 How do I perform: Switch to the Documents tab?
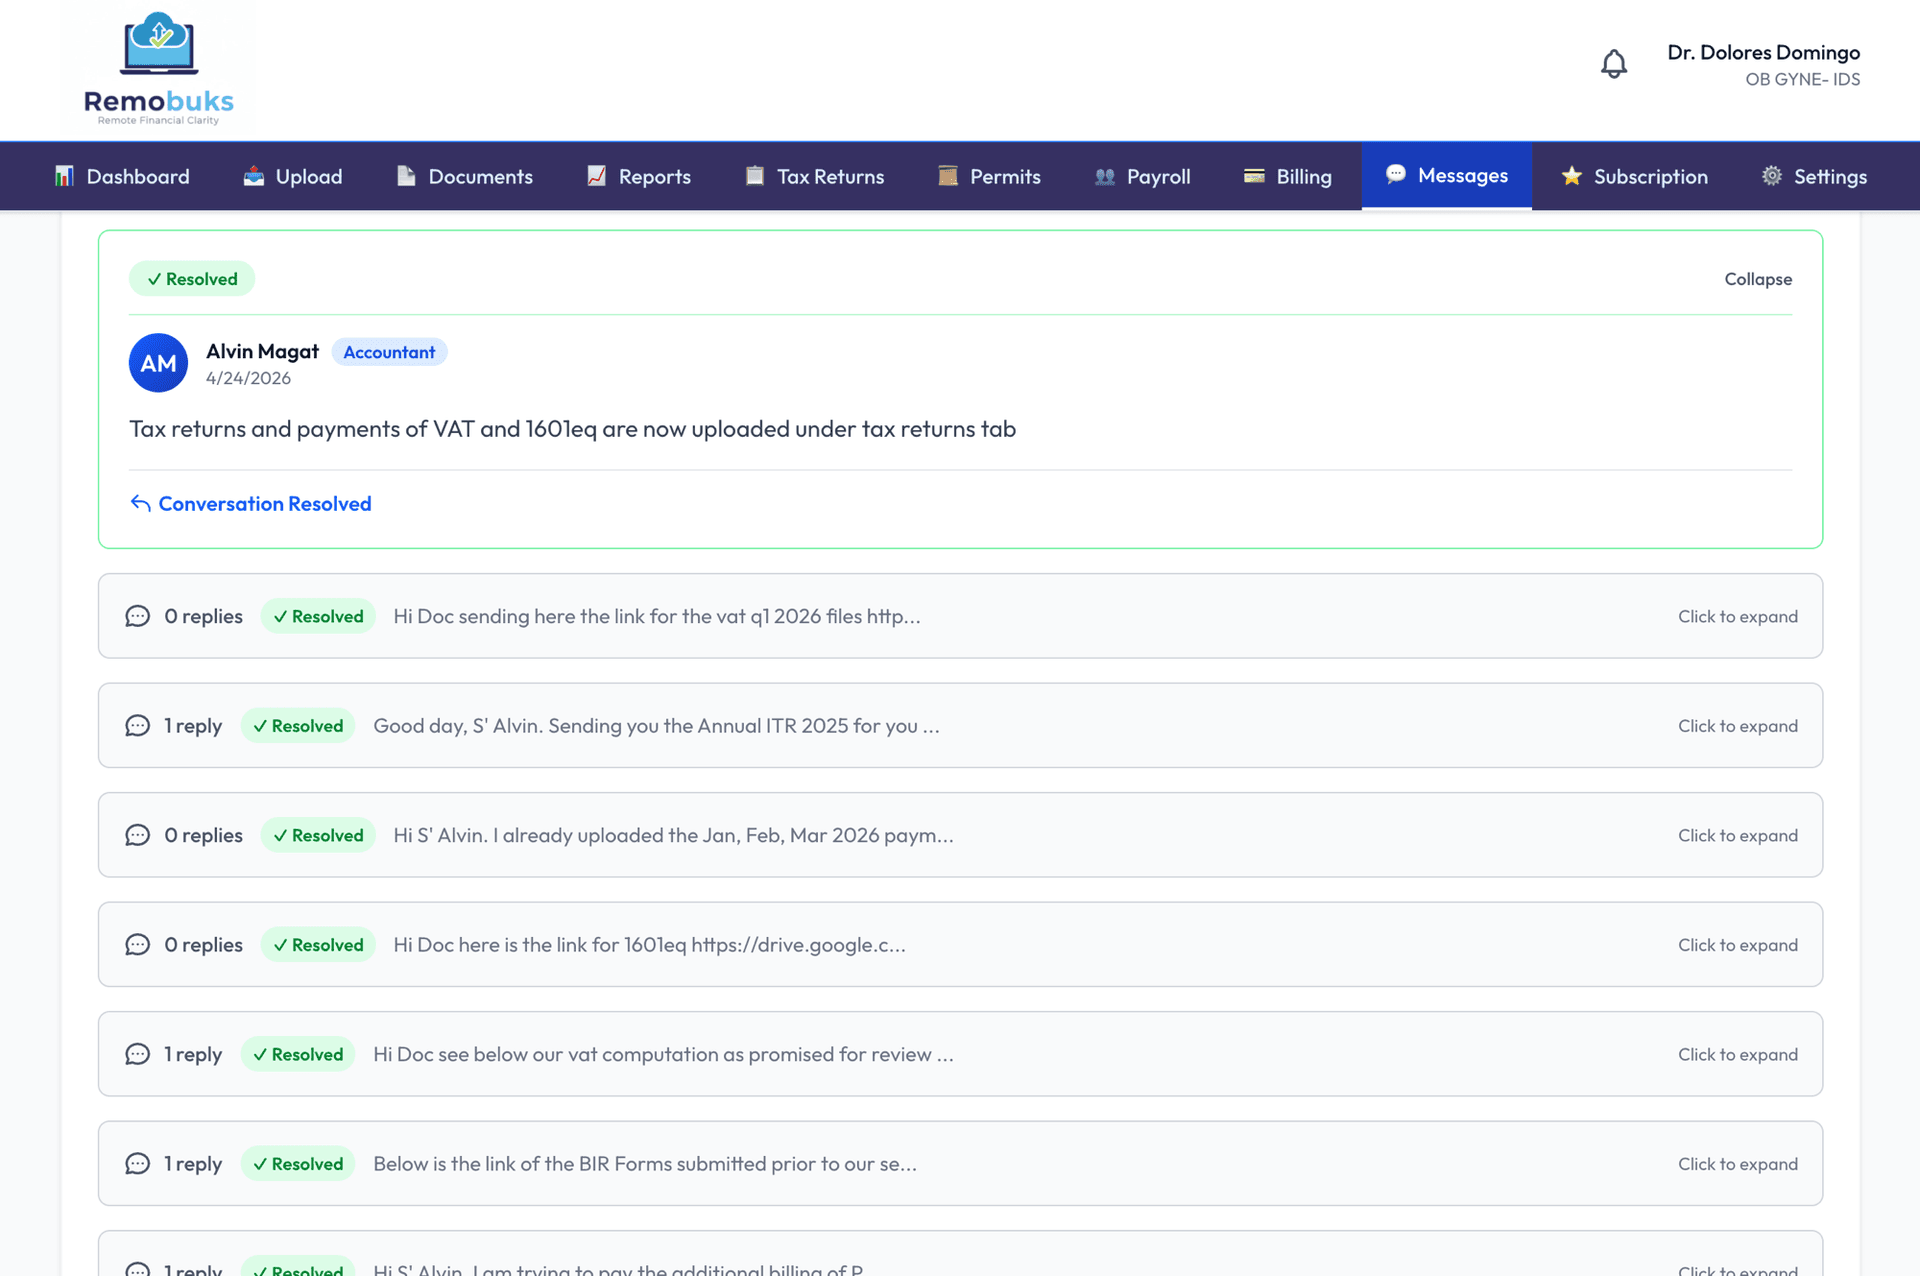[x=465, y=176]
